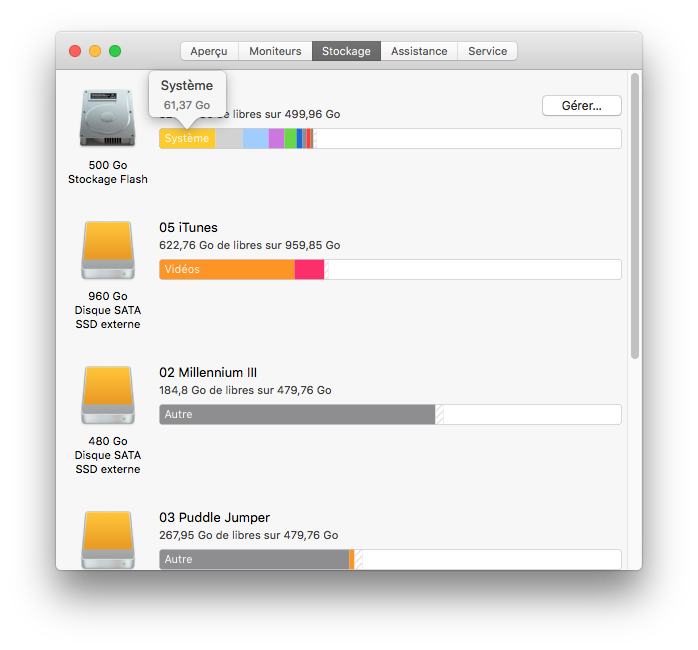Click the Gérer... button
698x650 pixels.
point(581,106)
